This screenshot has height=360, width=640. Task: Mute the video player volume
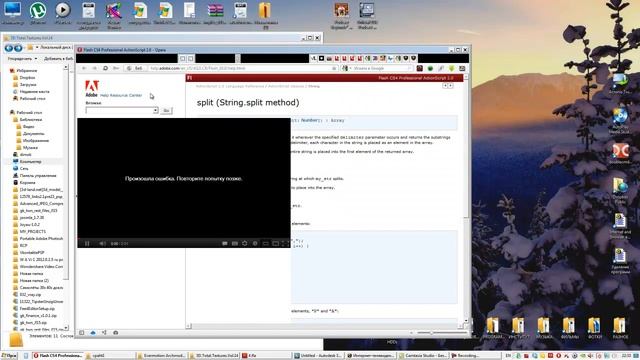102,243
